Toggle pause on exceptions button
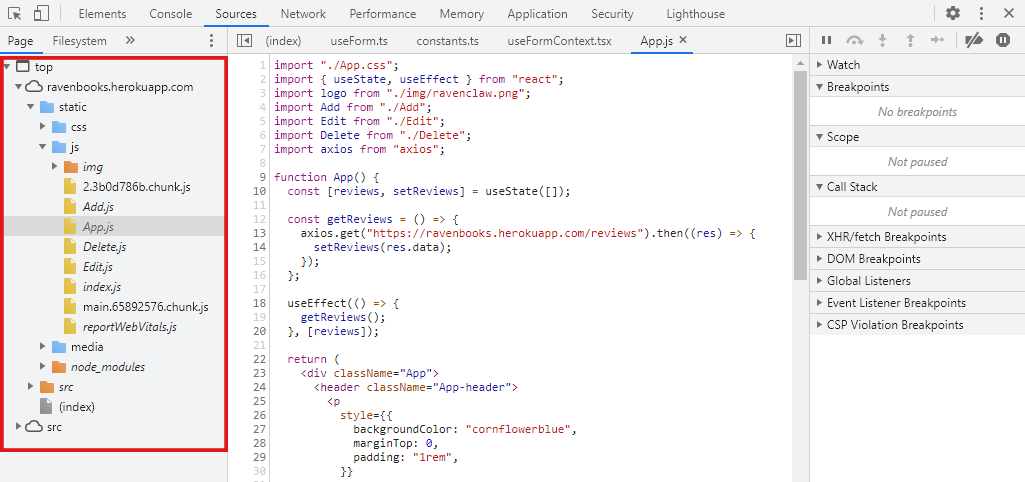This screenshot has width=1025, height=482. (1003, 41)
